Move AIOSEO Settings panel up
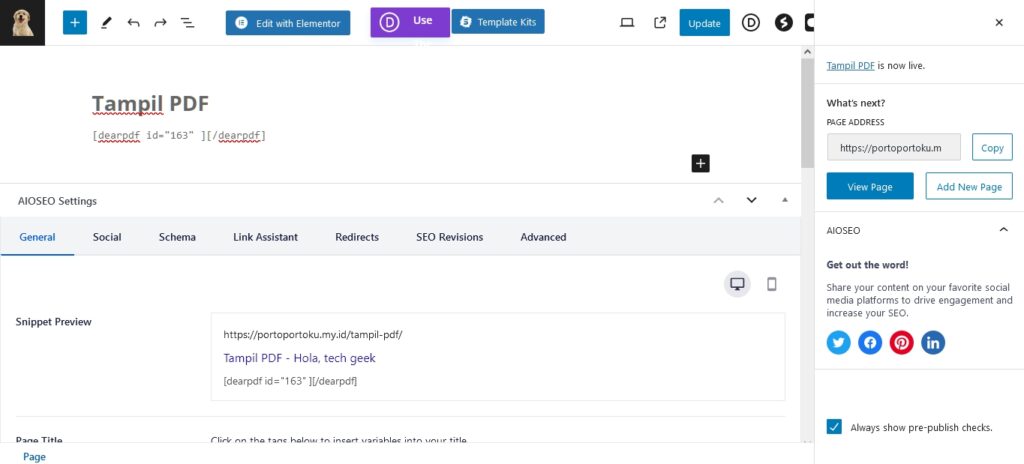1024x464 pixels. [x=718, y=201]
